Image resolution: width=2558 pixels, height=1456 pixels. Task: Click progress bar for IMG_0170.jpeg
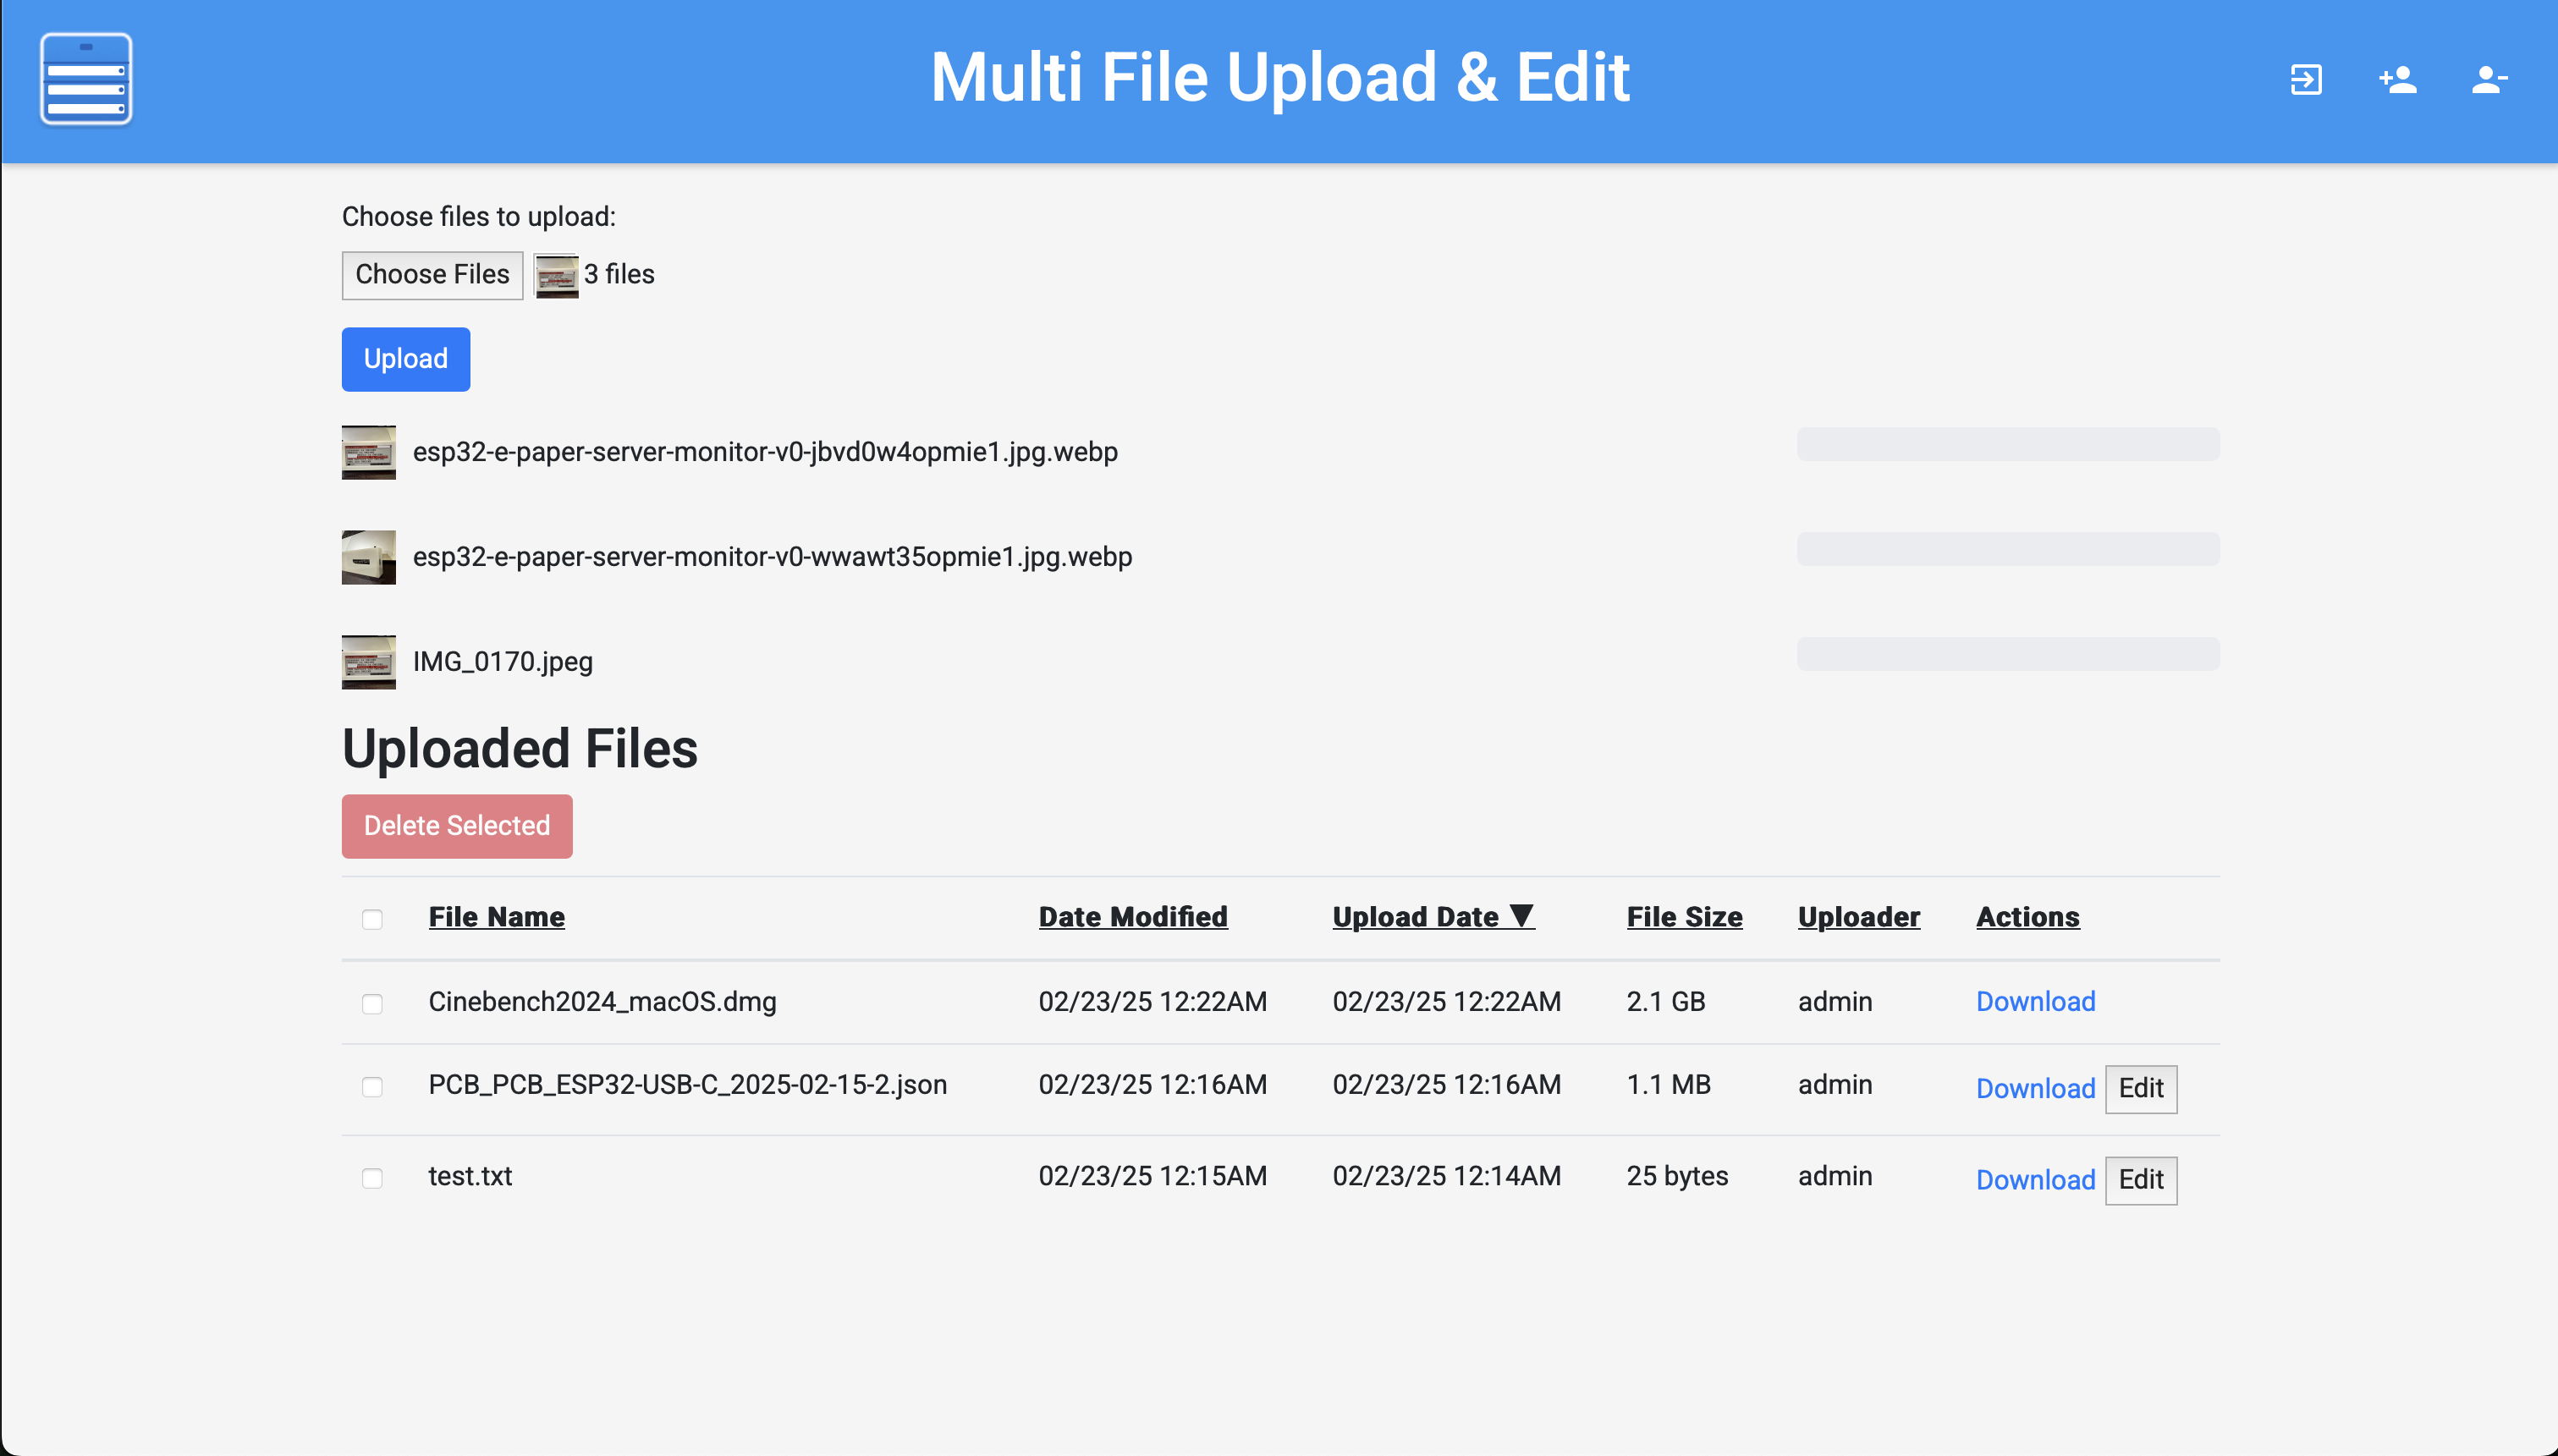pyautogui.click(x=2007, y=654)
